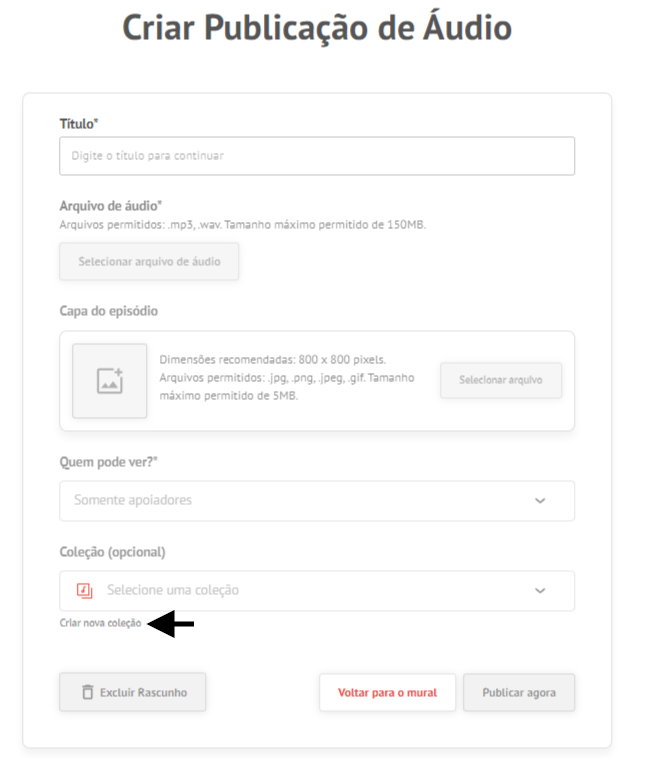Viewport: 645px width, 758px height.
Task: Click the chevron in the Coleção field
Action: click(540, 591)
